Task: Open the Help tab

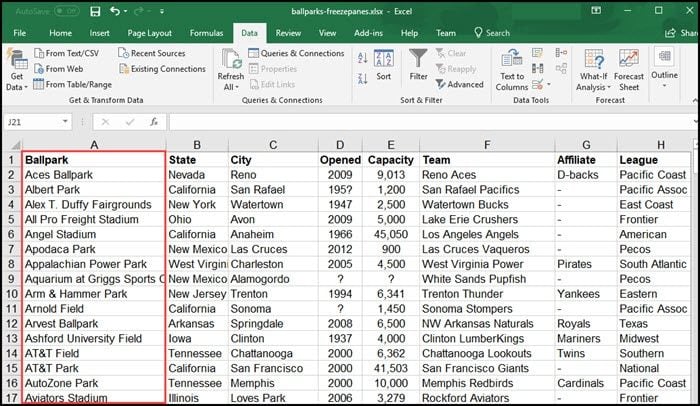Action: click(x=409, y=33)
